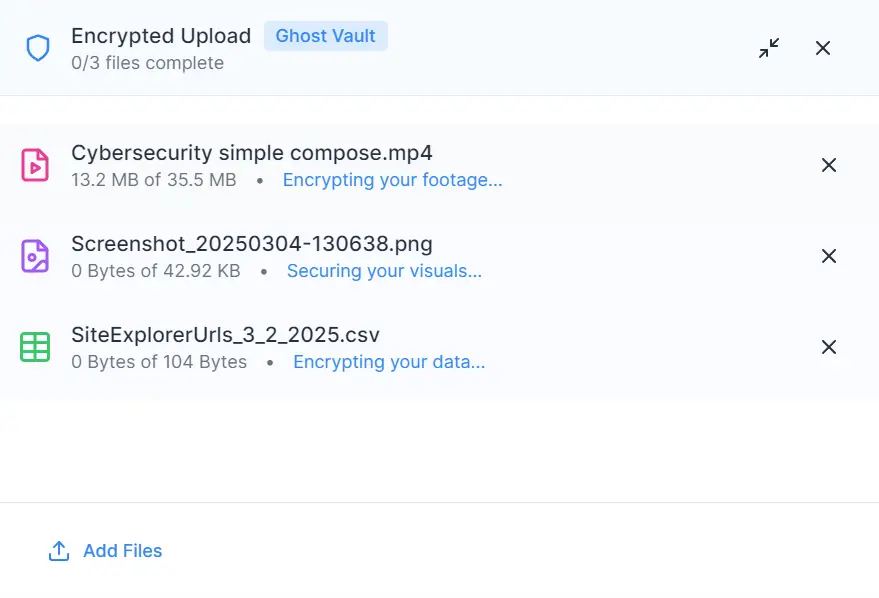Select the Cybersecurity simple compose.mp4 filename
This screenshot has height=598, width=879.
point(252,152)
